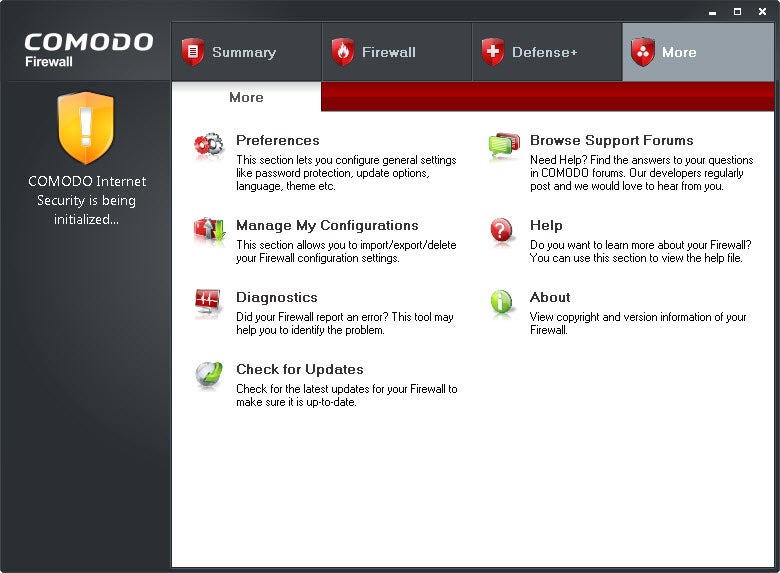Select the More tab in top bar
Screen dimensions: 780x573
pyautogui.click(x=698, y=52)
